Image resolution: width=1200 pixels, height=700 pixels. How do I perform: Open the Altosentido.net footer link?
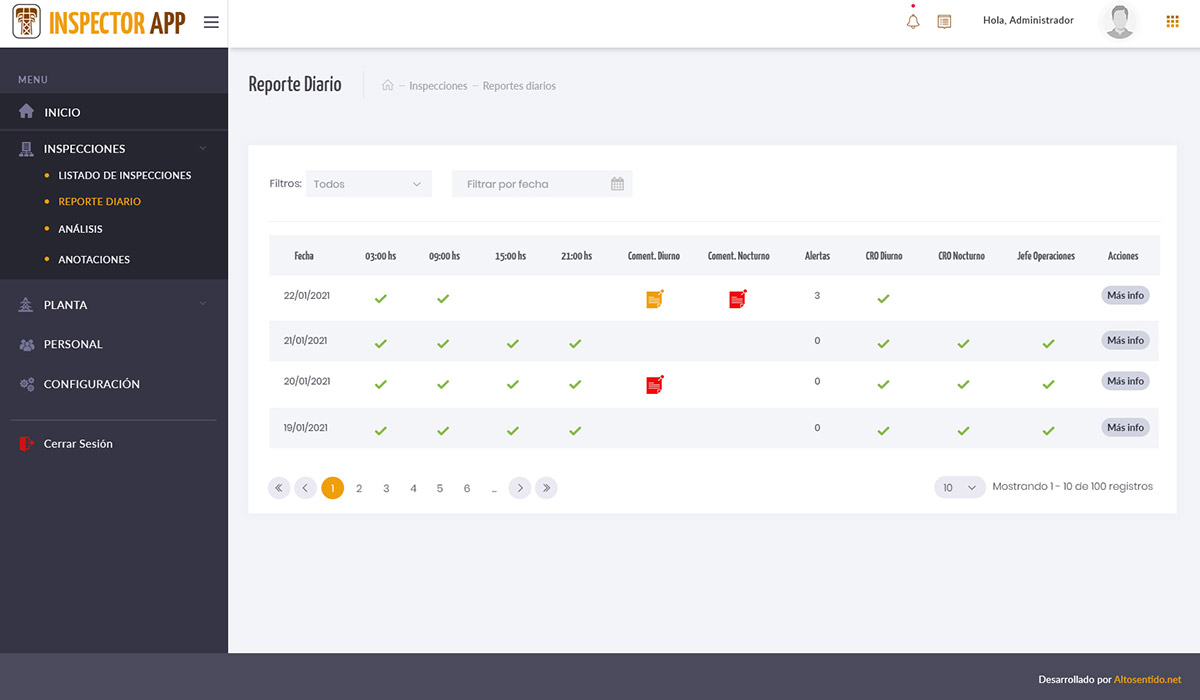point(1147,679)
